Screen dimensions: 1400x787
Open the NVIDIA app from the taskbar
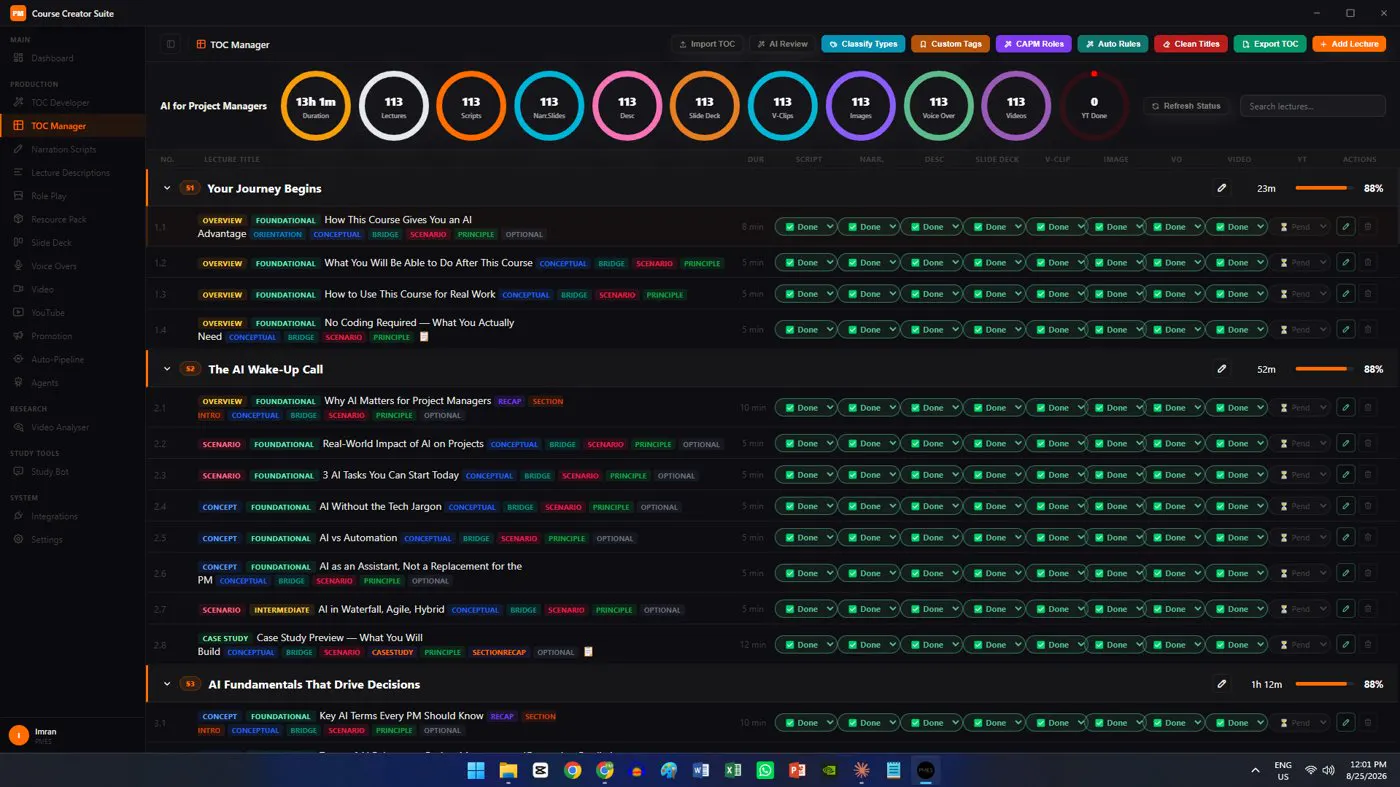click(x=829, y=770)
